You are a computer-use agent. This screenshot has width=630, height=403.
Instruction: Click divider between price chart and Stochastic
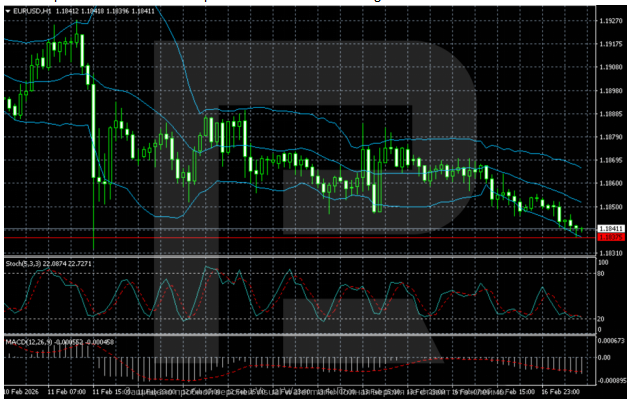pos(300,256)
